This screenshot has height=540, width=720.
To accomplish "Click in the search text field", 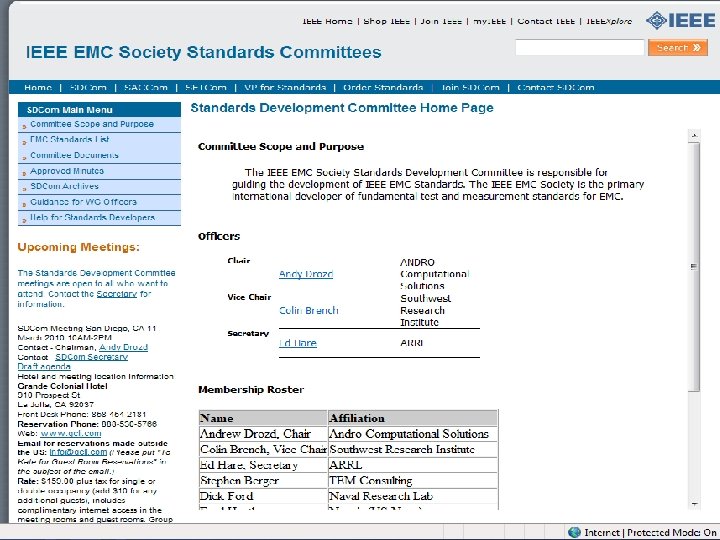I will click(x=579, y=47).
